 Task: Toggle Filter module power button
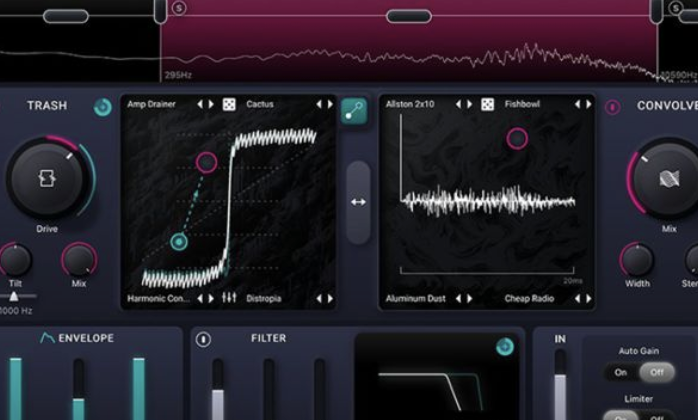[203, 339]
